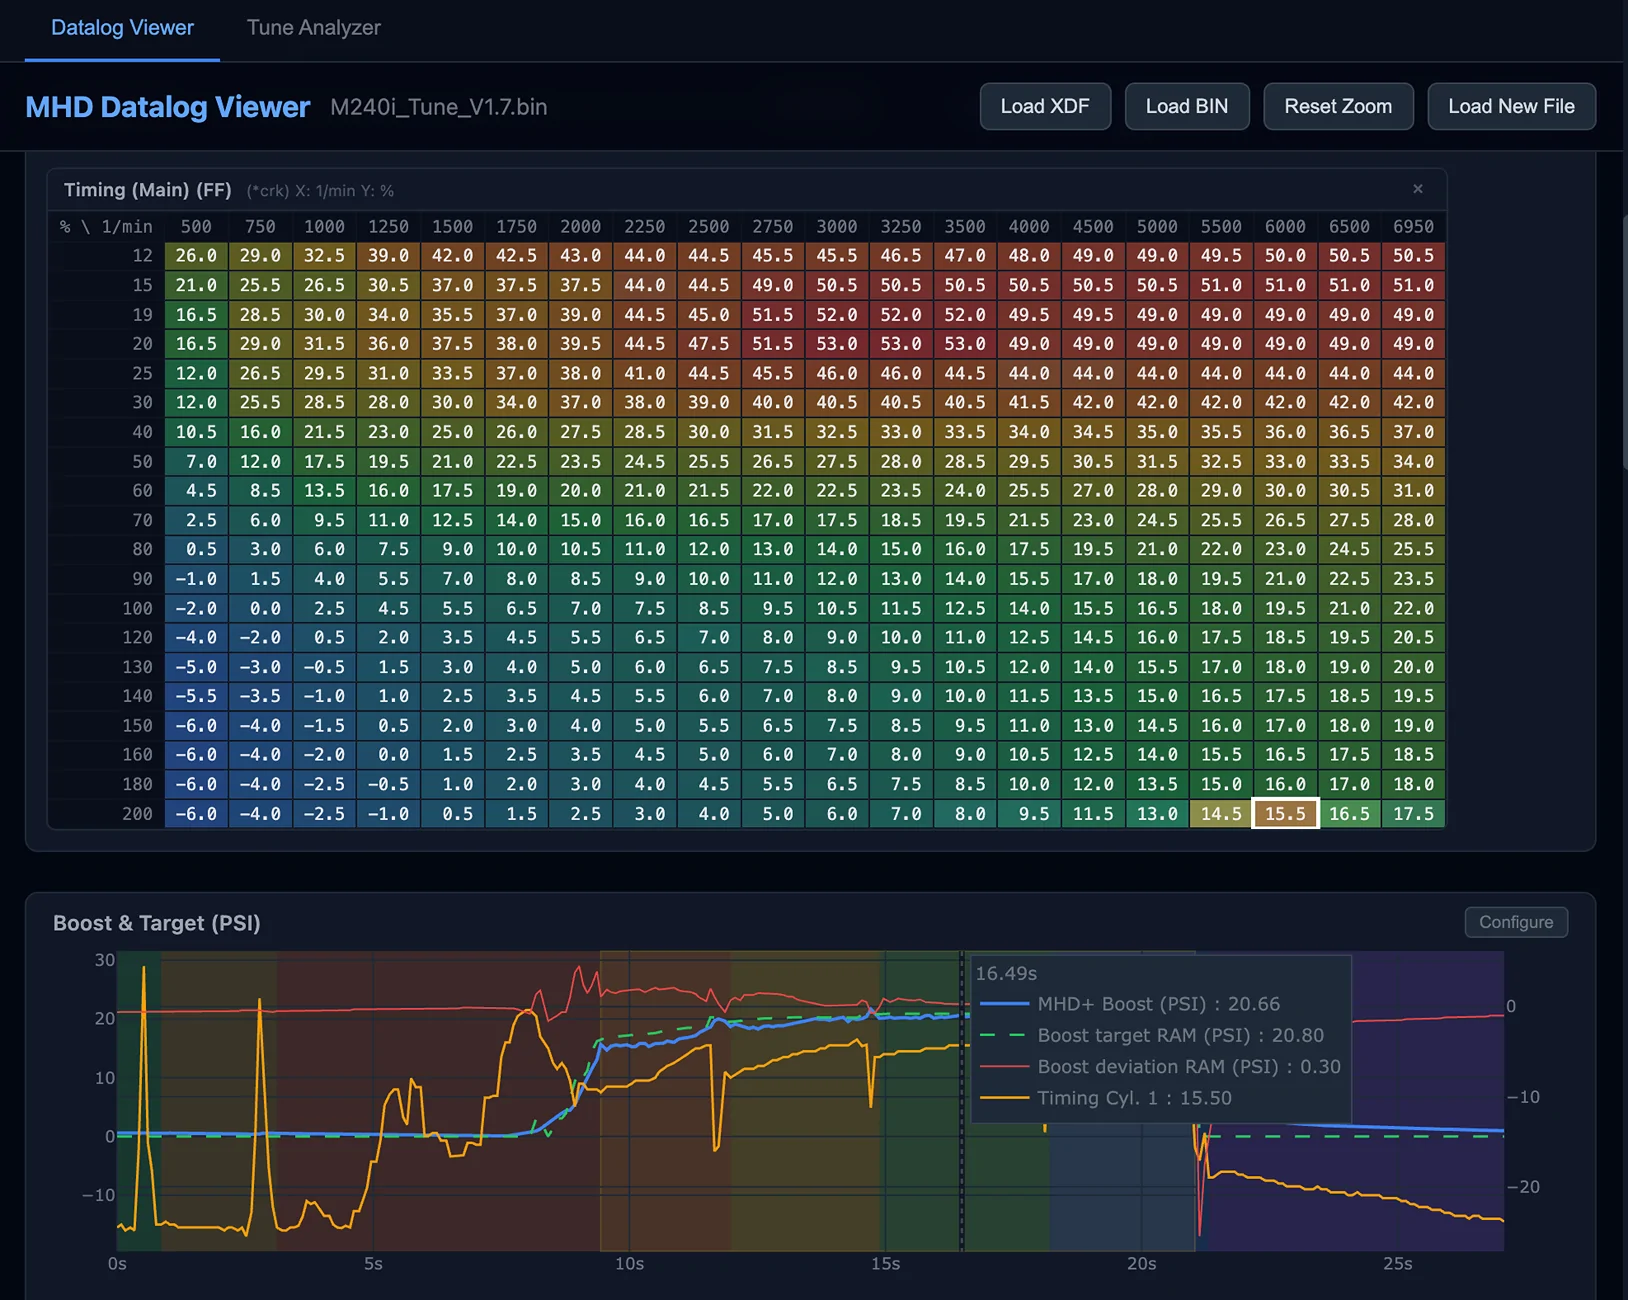1628x1300 pixels.
Task: Click row header 200 percent load
Action: click(137, 813)
